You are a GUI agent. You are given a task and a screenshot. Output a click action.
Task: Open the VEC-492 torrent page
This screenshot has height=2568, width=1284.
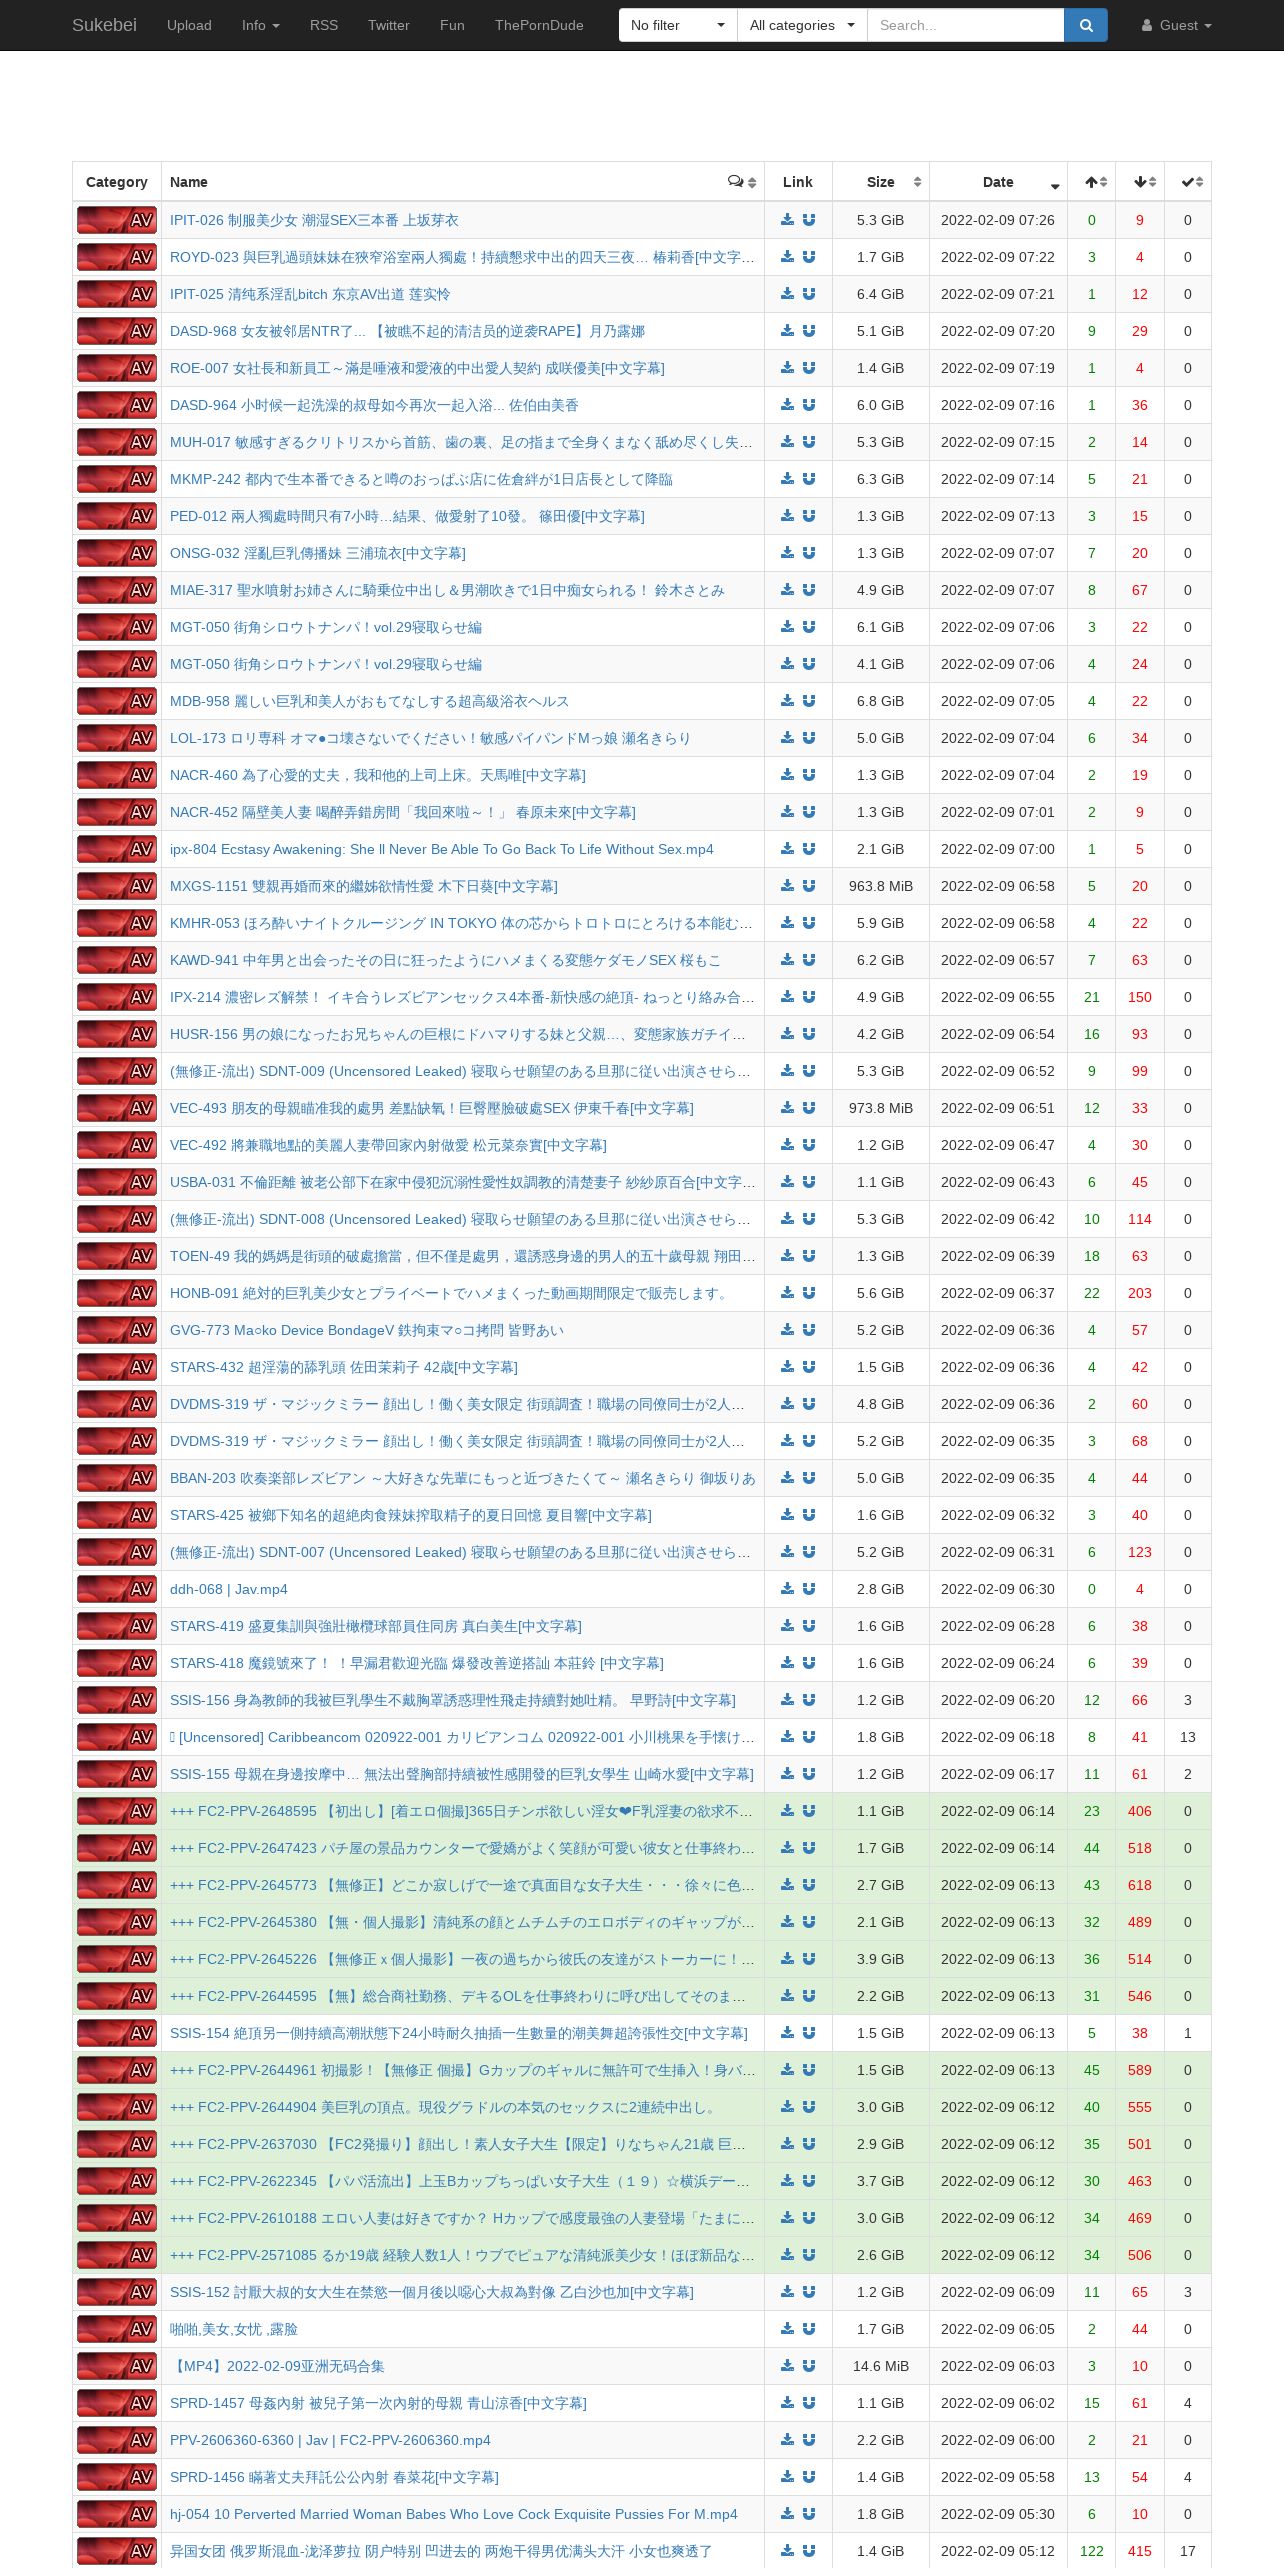388,1145
